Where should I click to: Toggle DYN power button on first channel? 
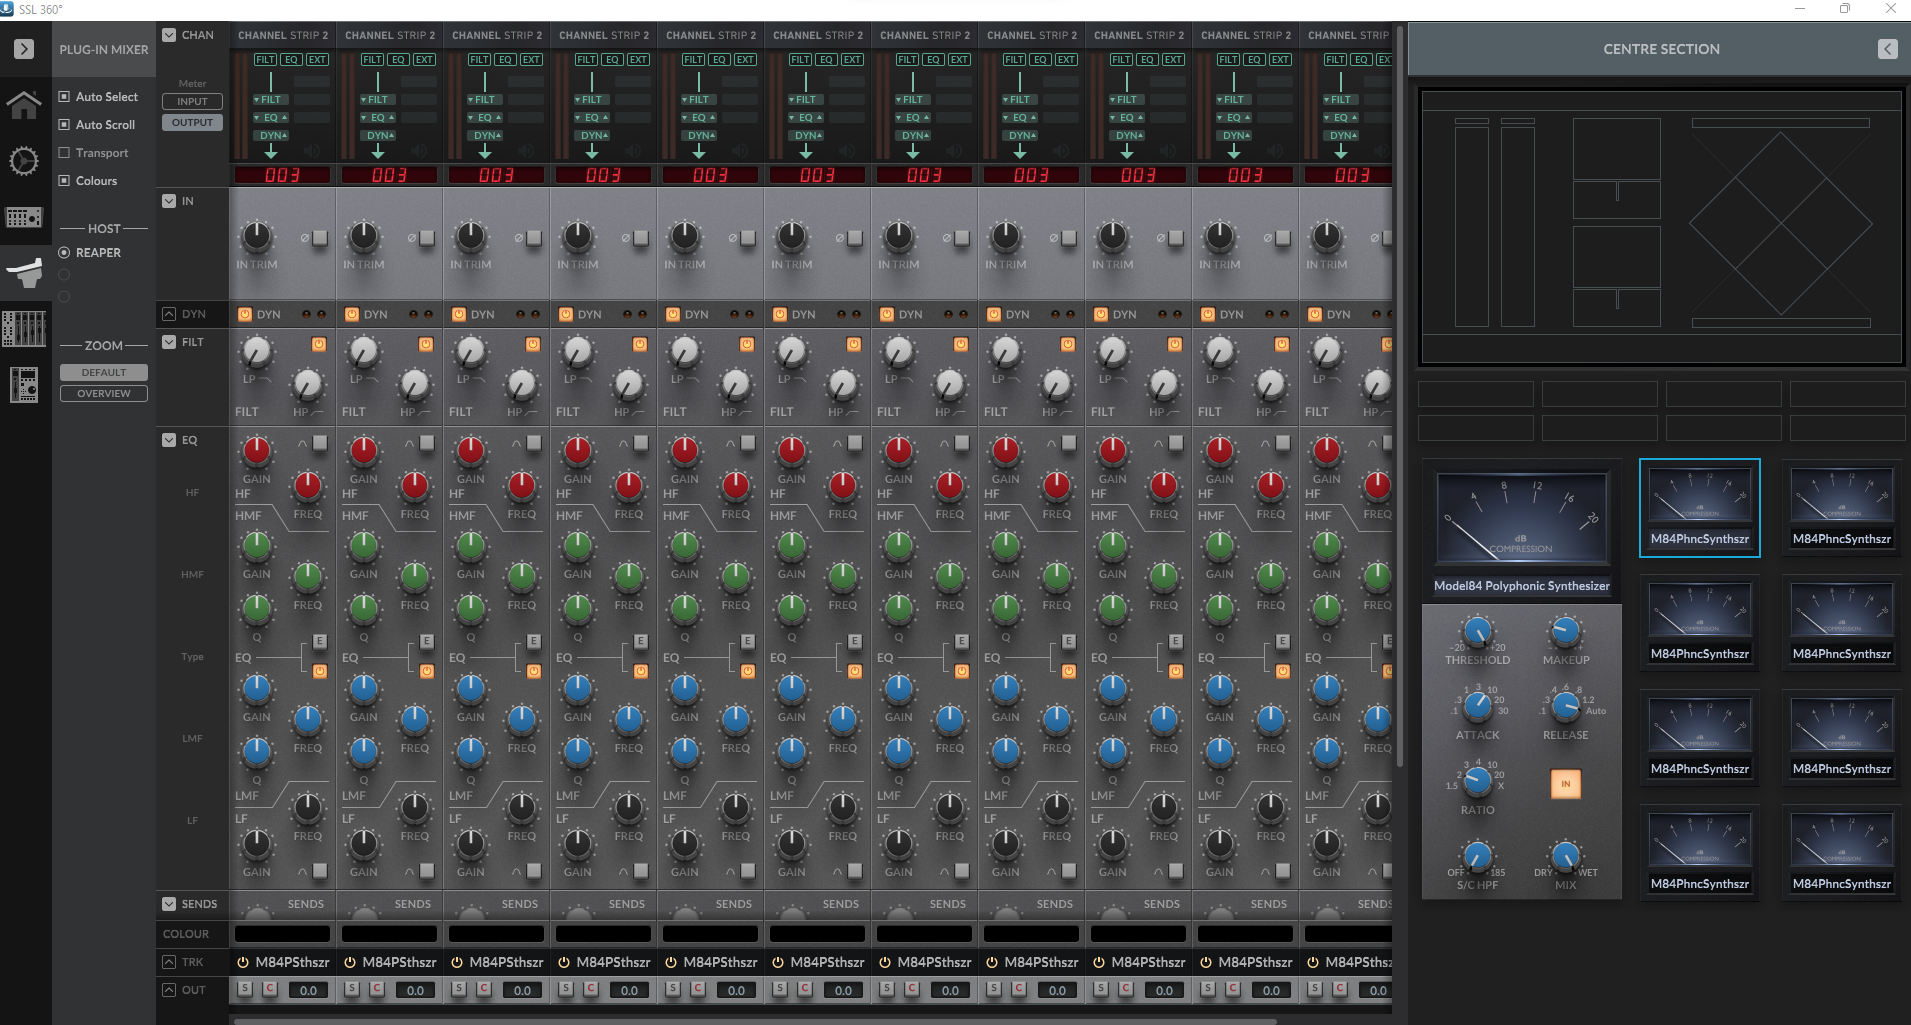pyautogui.click(x=245, y=314)
